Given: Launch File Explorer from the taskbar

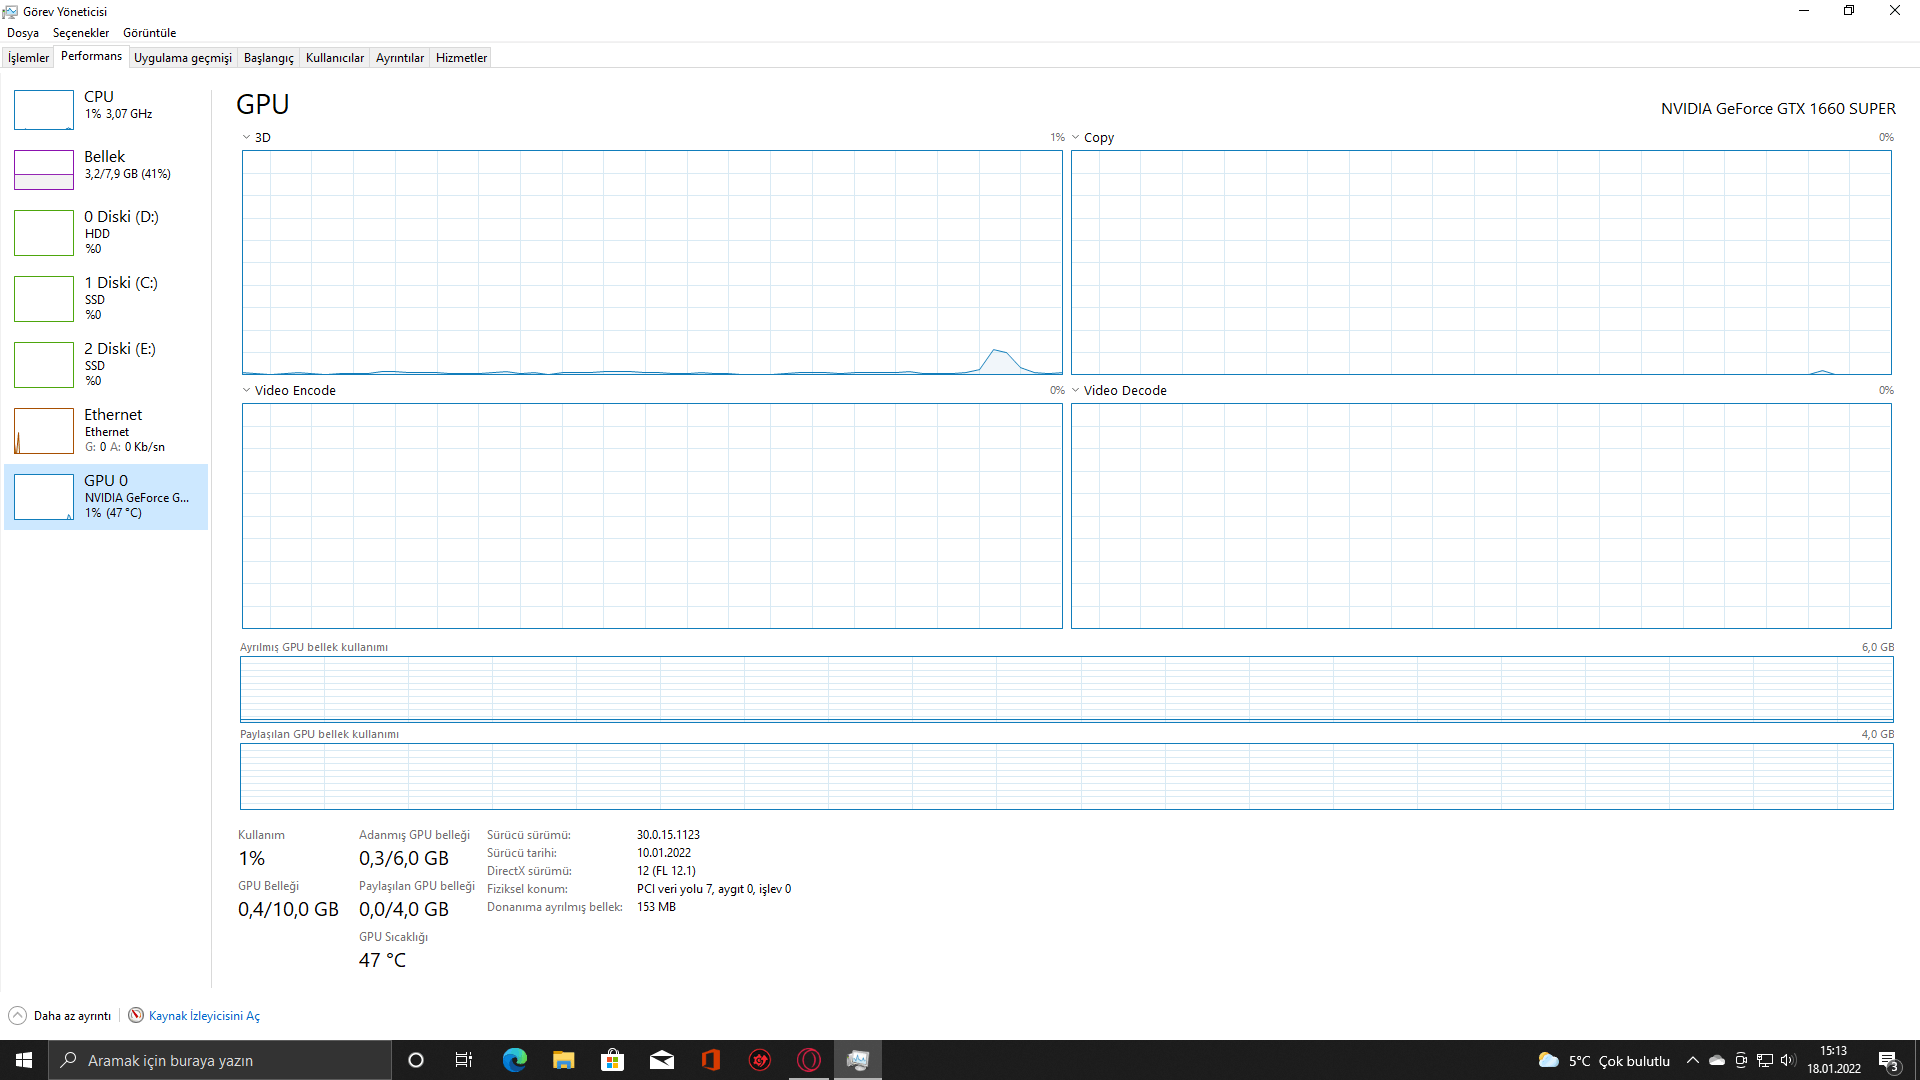Looking at the screenshot, I should click(563, 1060).
